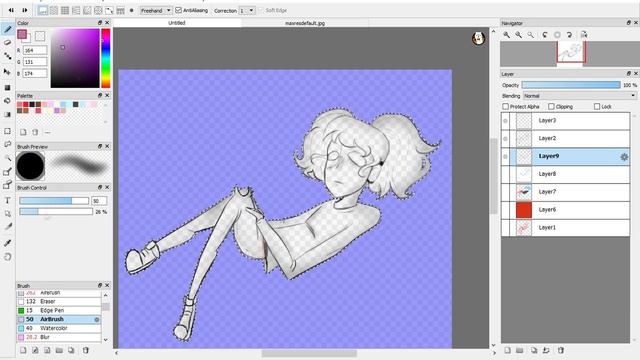
Task: Select the Text tool
Action: coord(7,200)
